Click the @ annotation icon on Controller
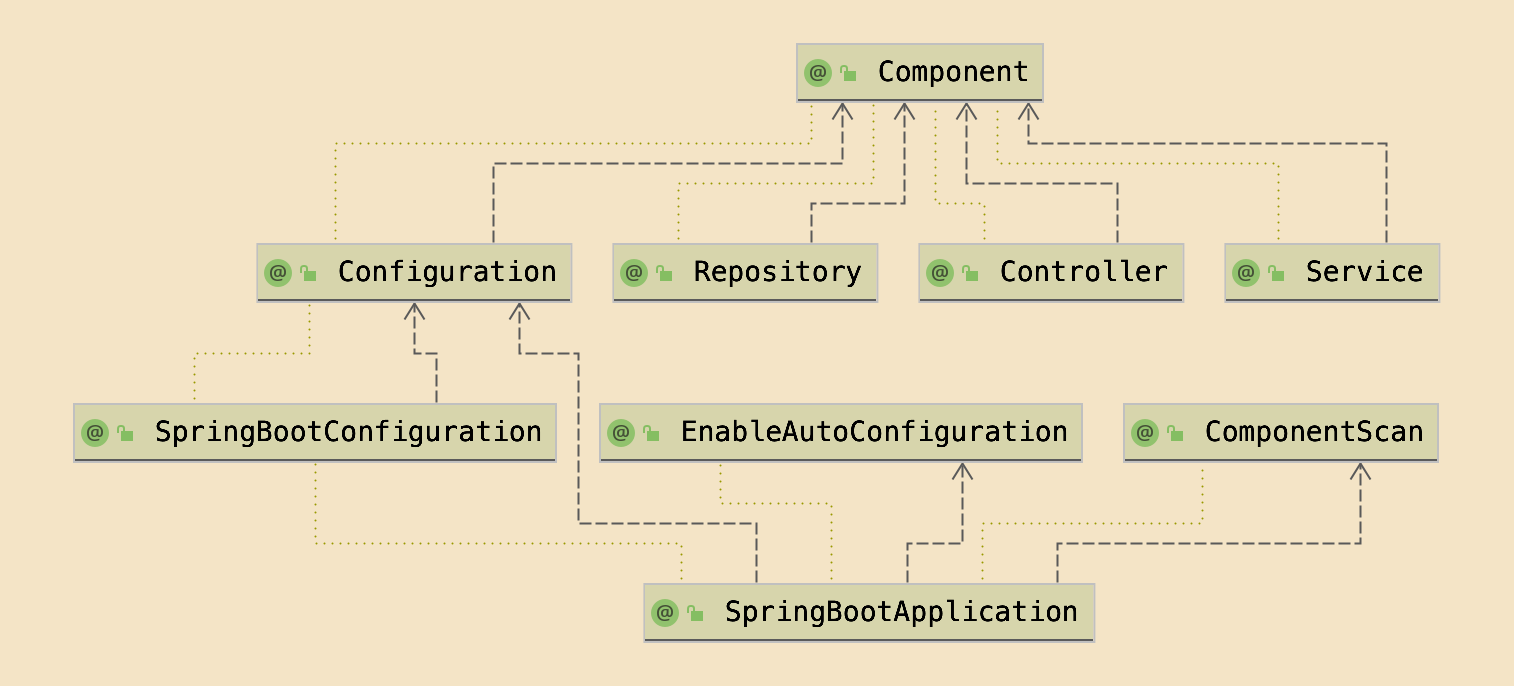The image size is (1514, 686). 940,273
